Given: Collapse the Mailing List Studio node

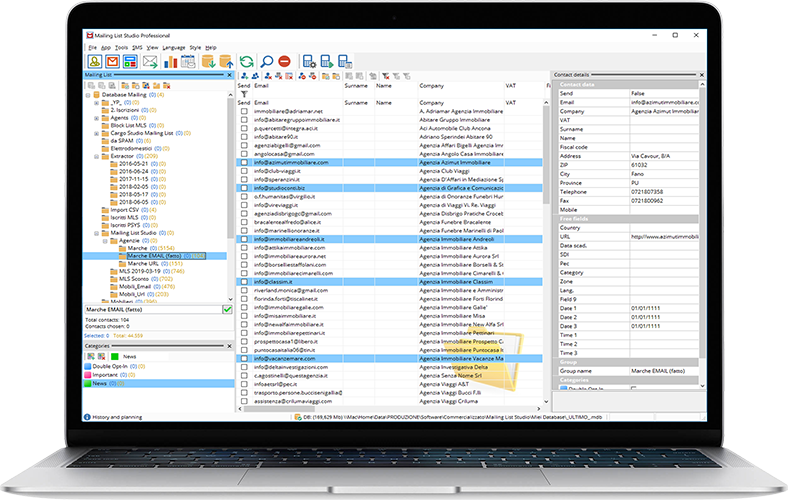Looking at the screenshot, I should tap(96, 233).
